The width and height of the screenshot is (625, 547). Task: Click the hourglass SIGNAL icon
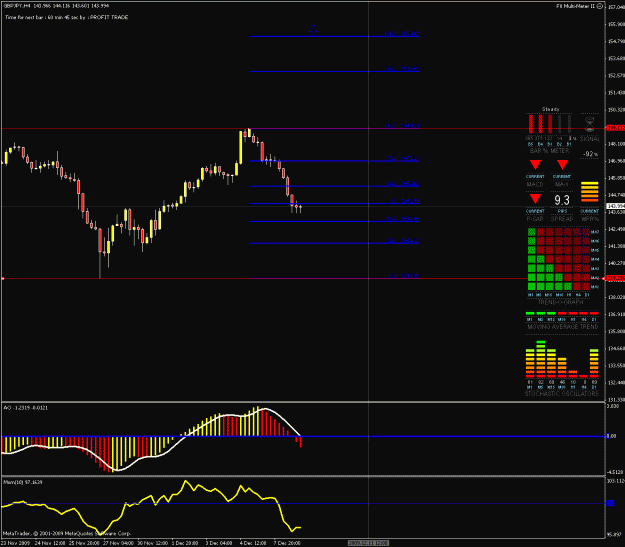click(x=589, y=124)
